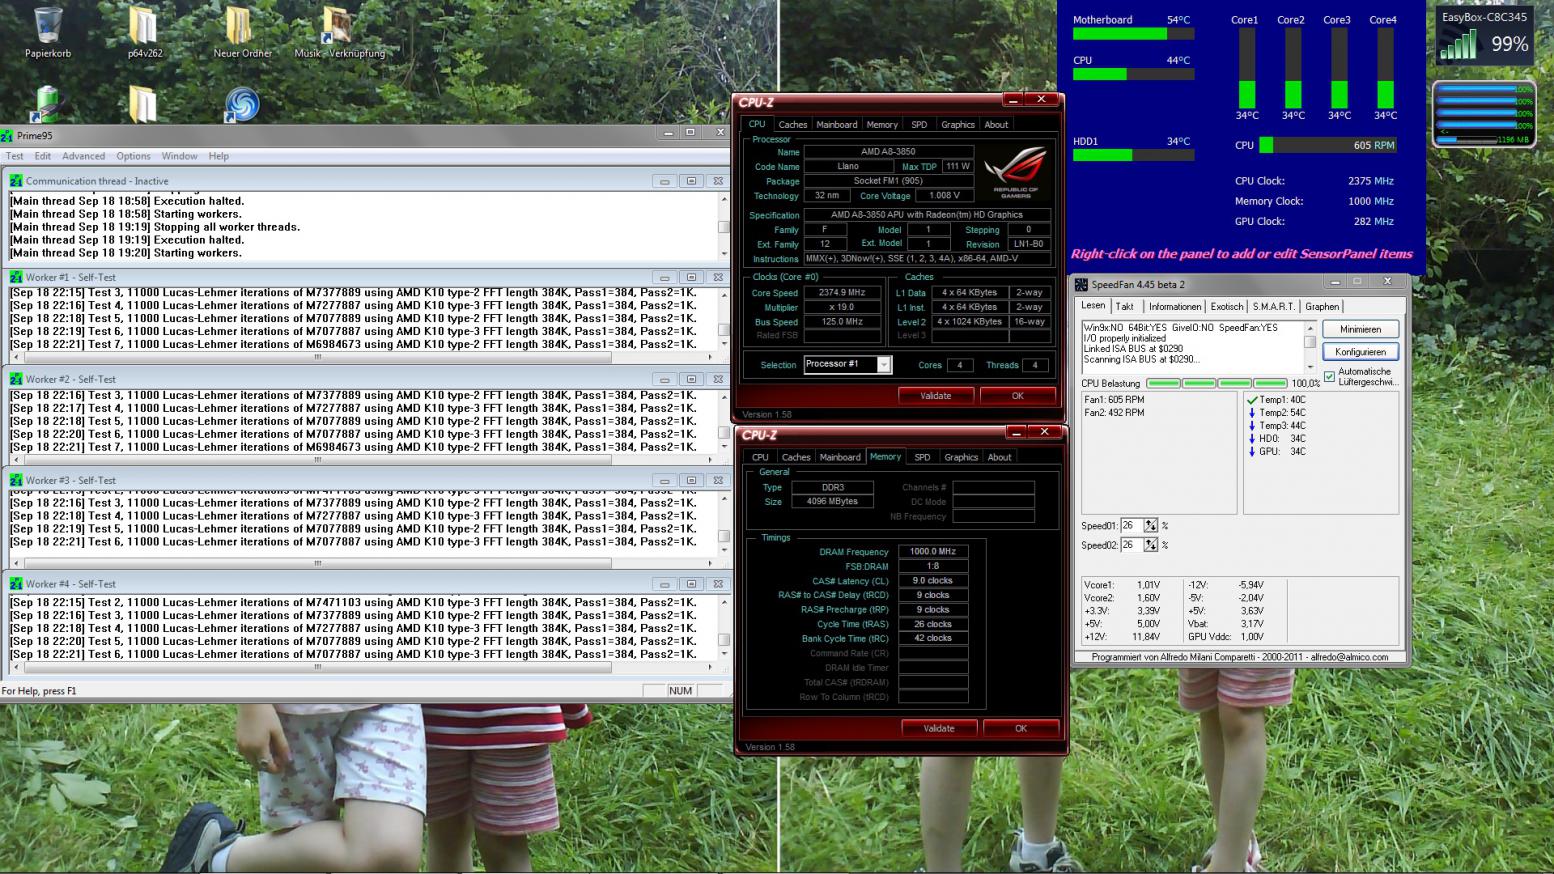Click the Motherboard 54°C temperature bar
1554x874 pixels.
pyautogui.click(x=1133, y=33)
